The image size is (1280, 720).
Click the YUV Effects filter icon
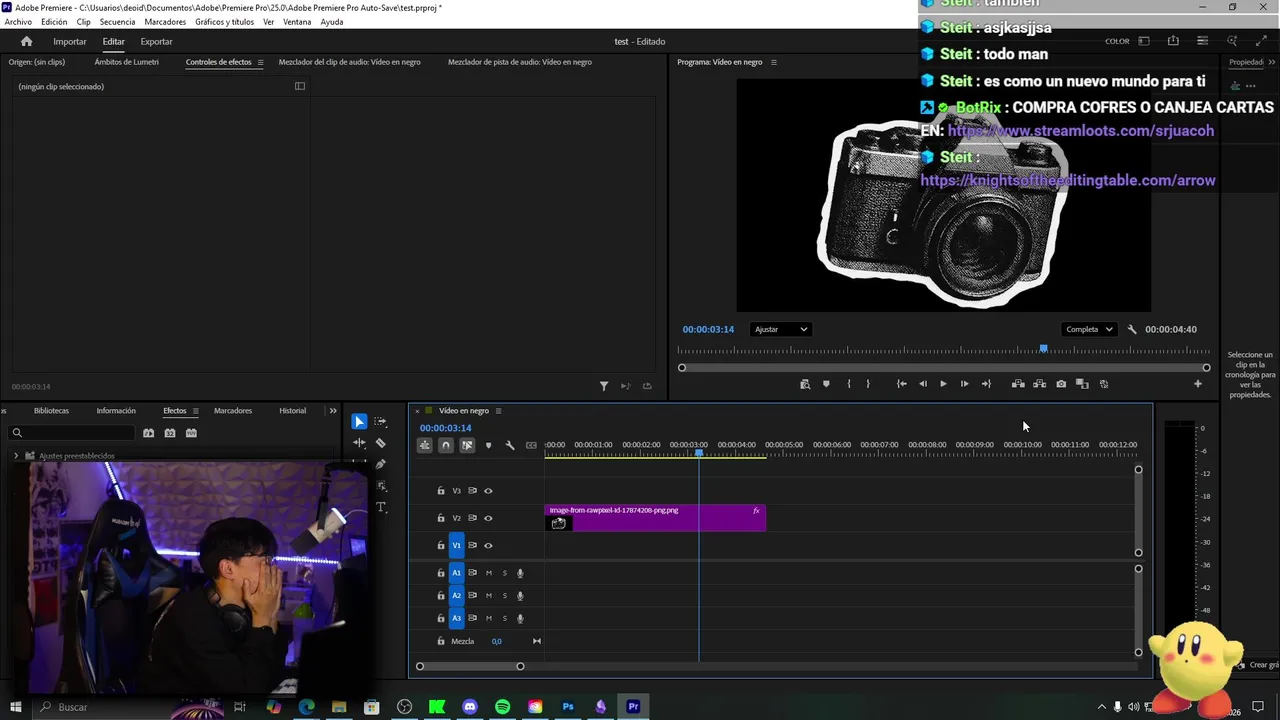[x=191, y=433]
